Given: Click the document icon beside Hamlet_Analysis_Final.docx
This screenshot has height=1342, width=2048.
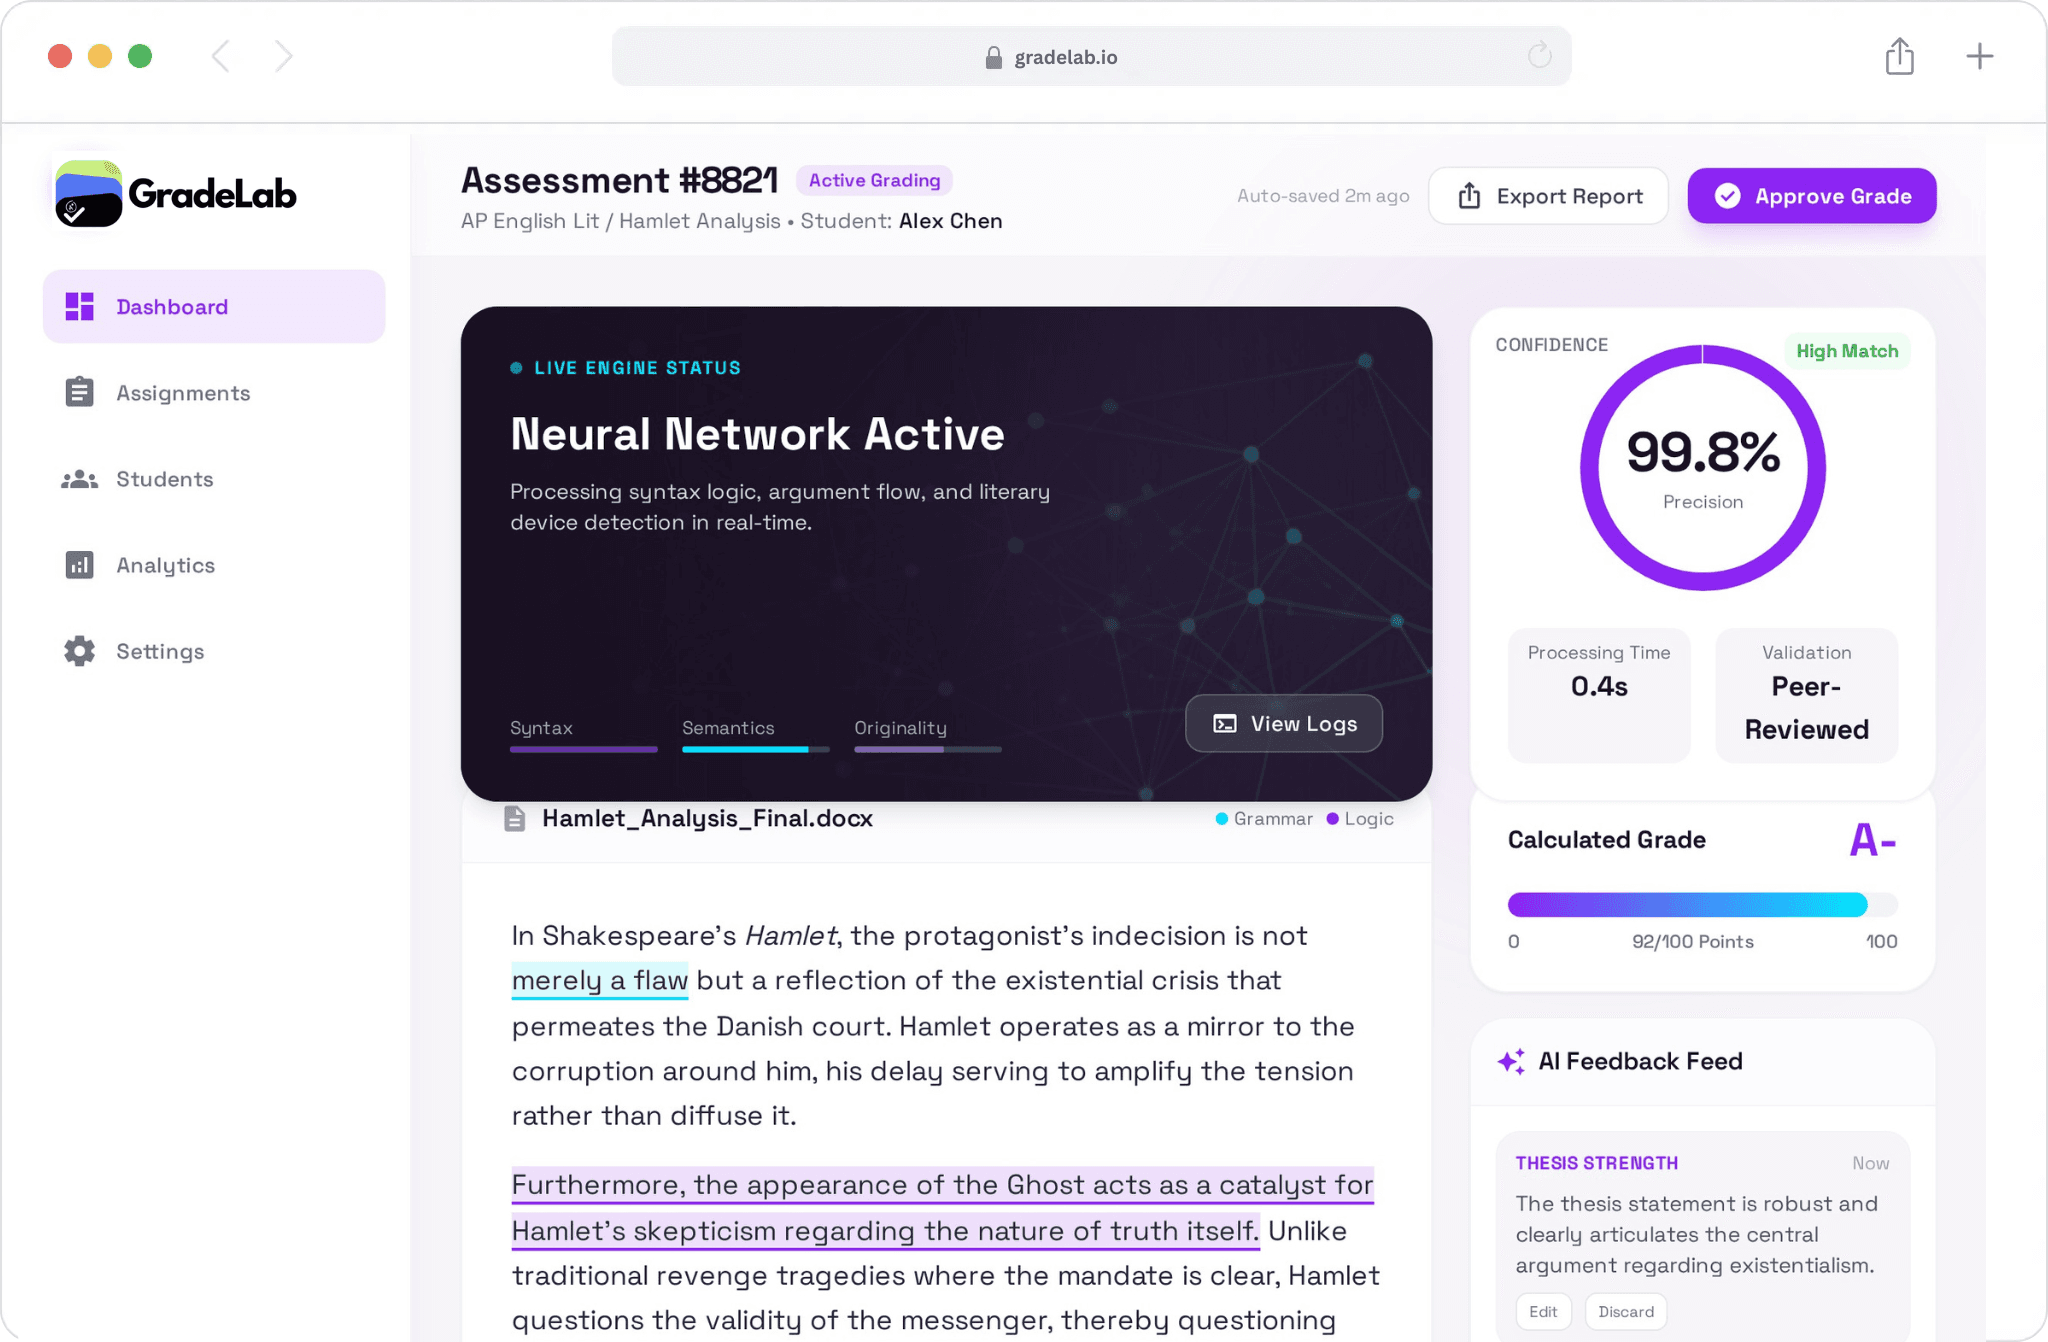Looking at the screenshot, I should 515,818.
